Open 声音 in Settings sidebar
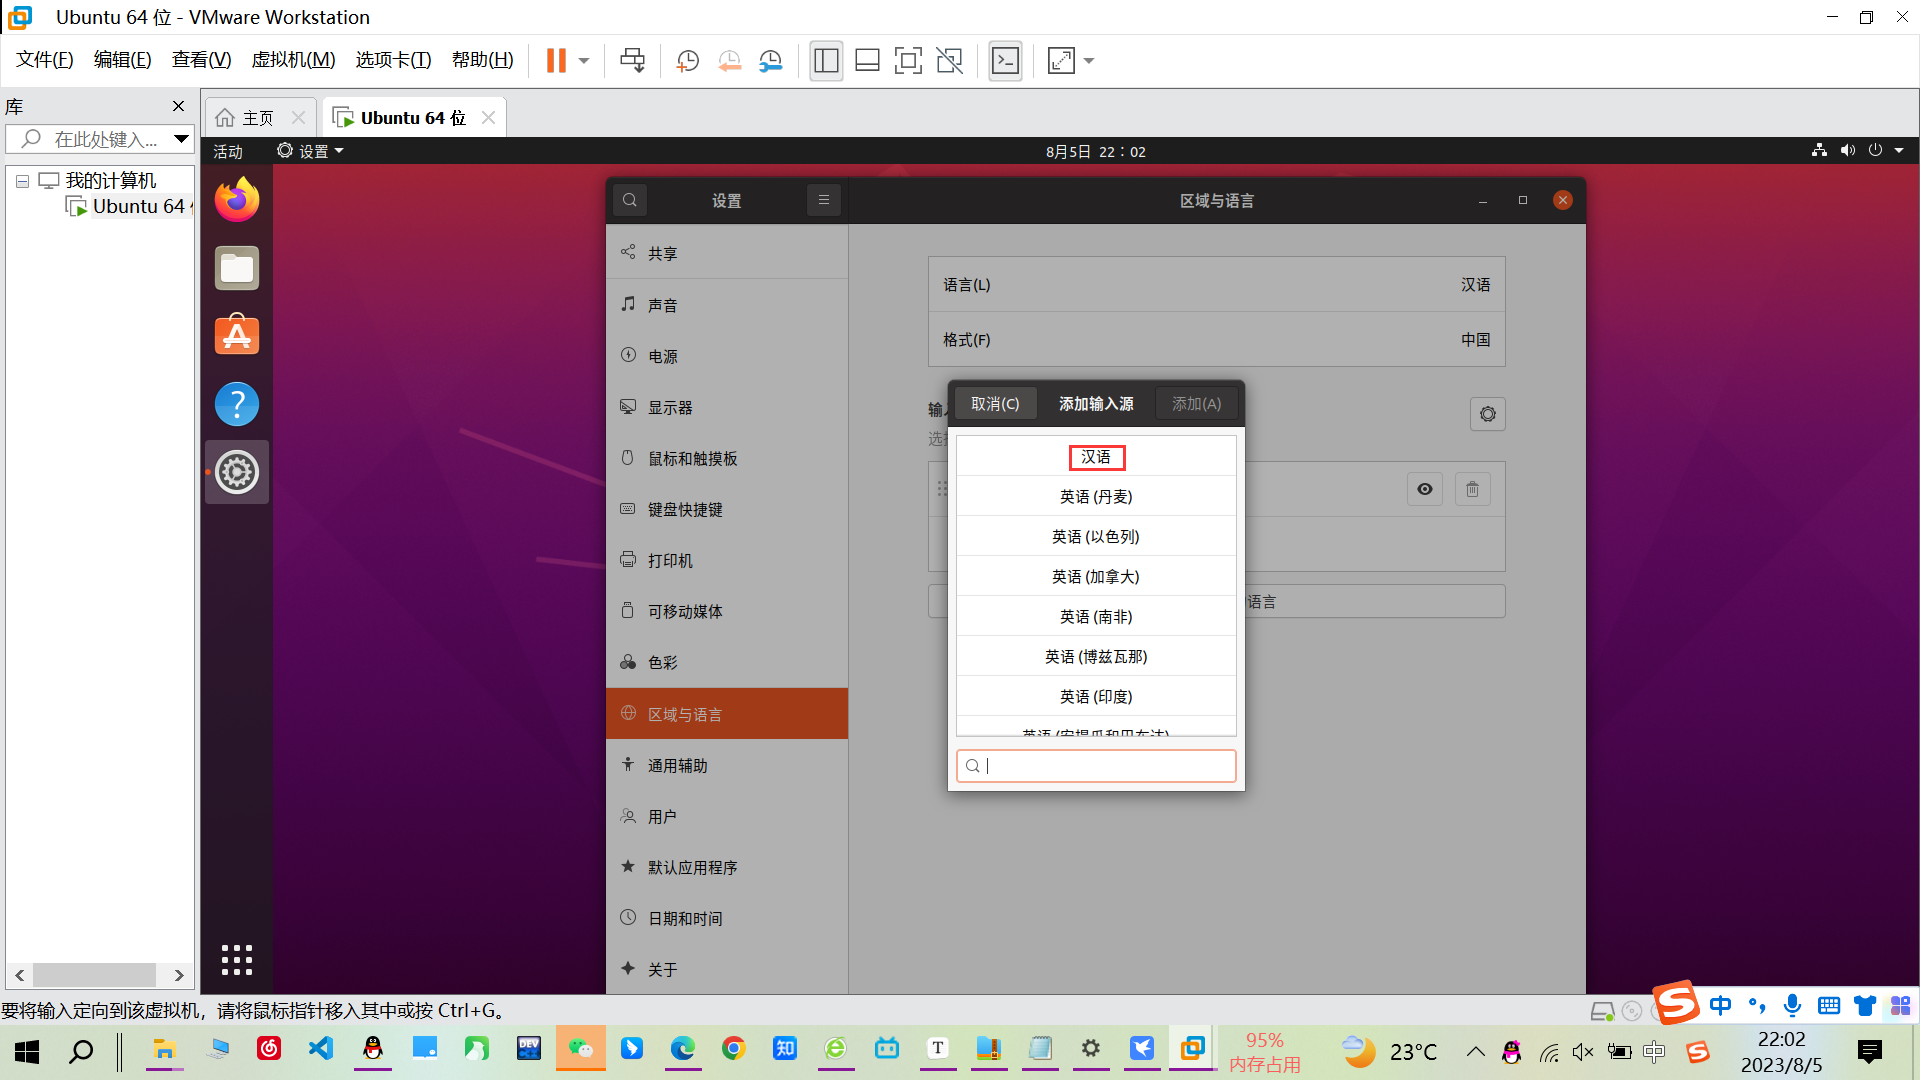 727,305
